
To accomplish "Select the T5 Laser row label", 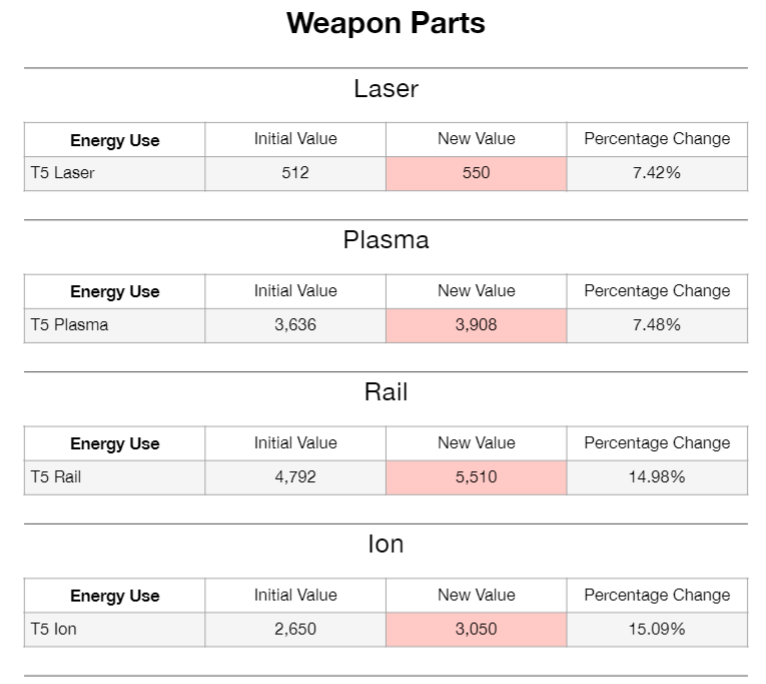I will pyautogui.click(x=62, y=173).
